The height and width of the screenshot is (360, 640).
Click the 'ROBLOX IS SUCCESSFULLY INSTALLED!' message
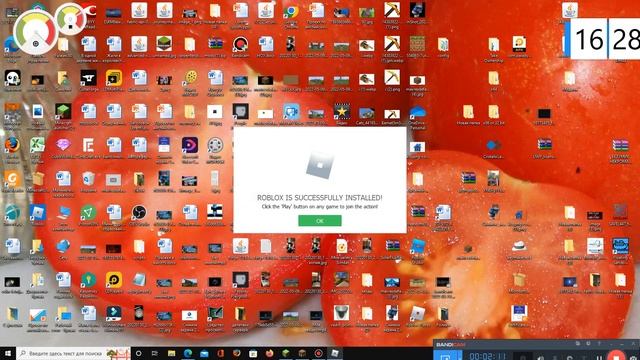tap(320, 198)
